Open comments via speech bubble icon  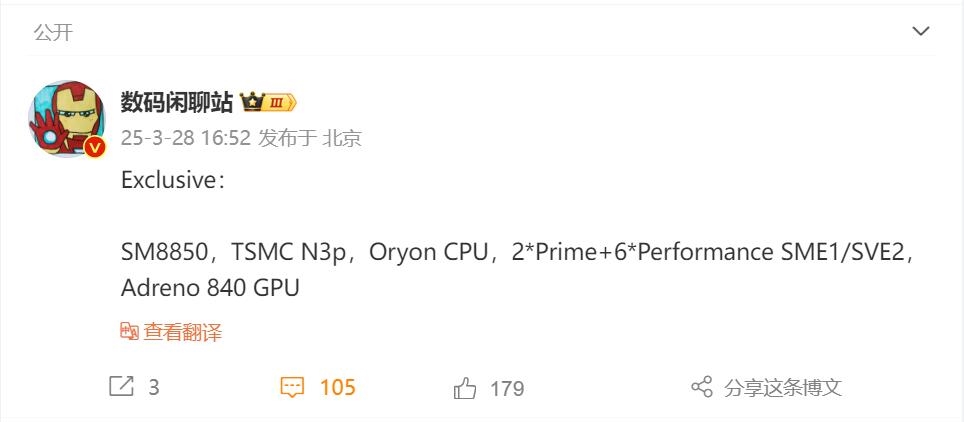click(291, 387)
